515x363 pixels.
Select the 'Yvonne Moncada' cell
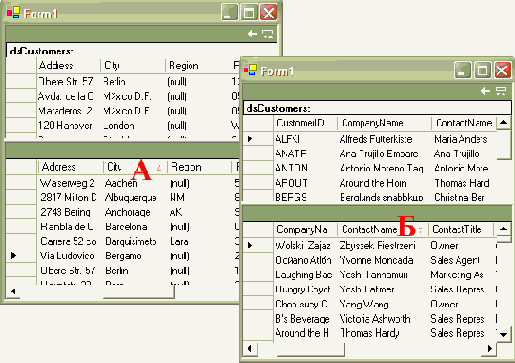[x=382, y=260]
